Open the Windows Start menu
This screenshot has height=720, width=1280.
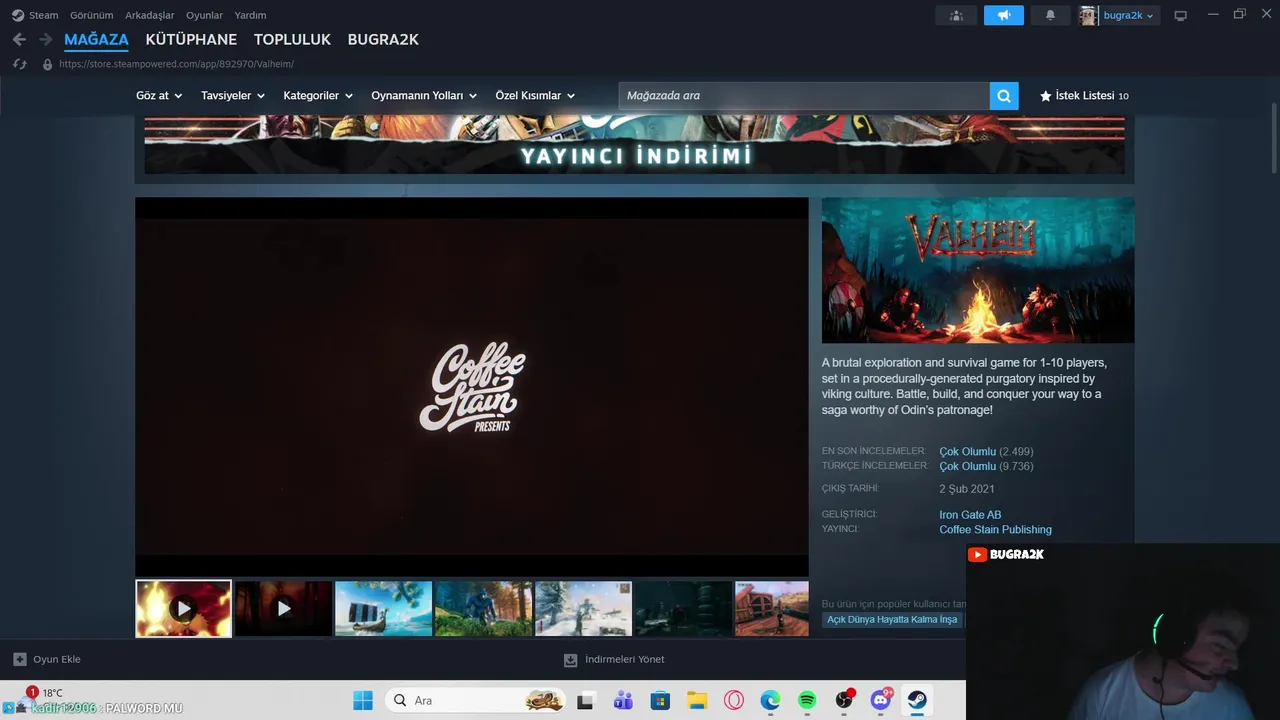coord(363,700)
